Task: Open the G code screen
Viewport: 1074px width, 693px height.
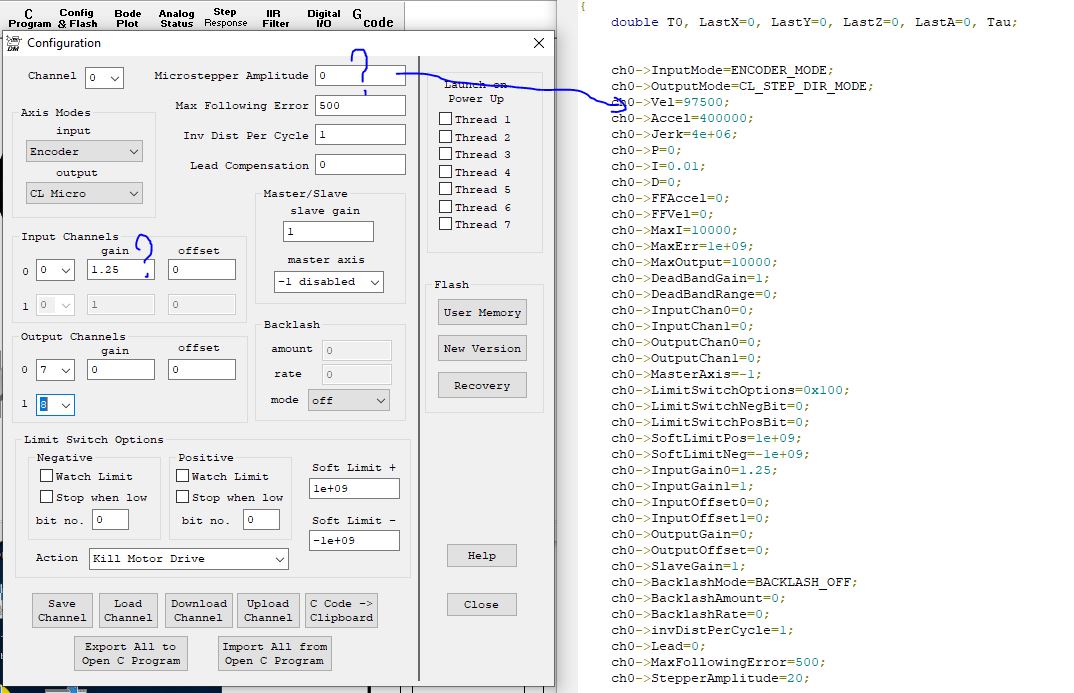Action: click(373, 17)
